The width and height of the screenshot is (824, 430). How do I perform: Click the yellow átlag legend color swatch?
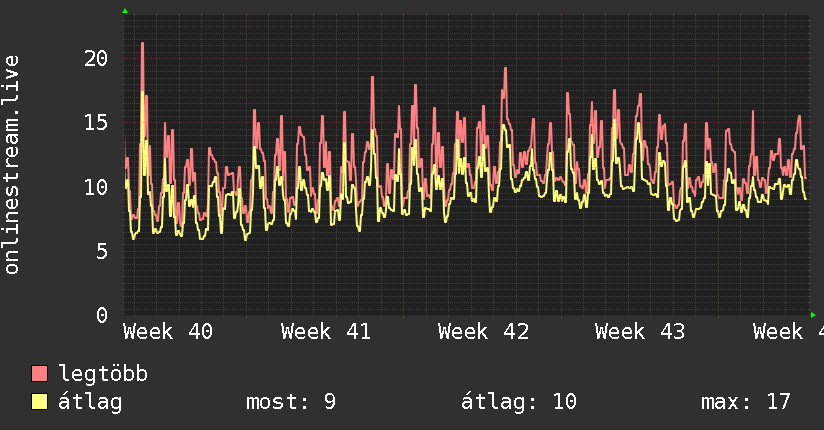pos(39,402)
